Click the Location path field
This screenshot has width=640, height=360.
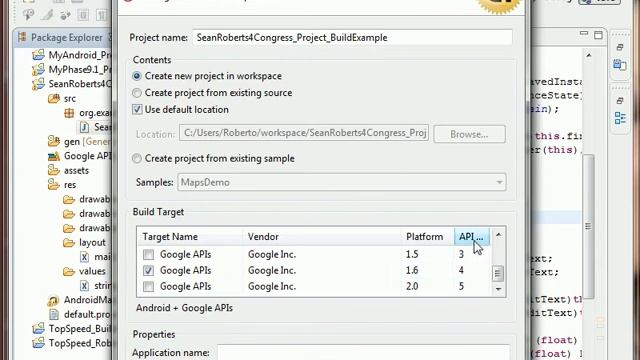[304, 133]
